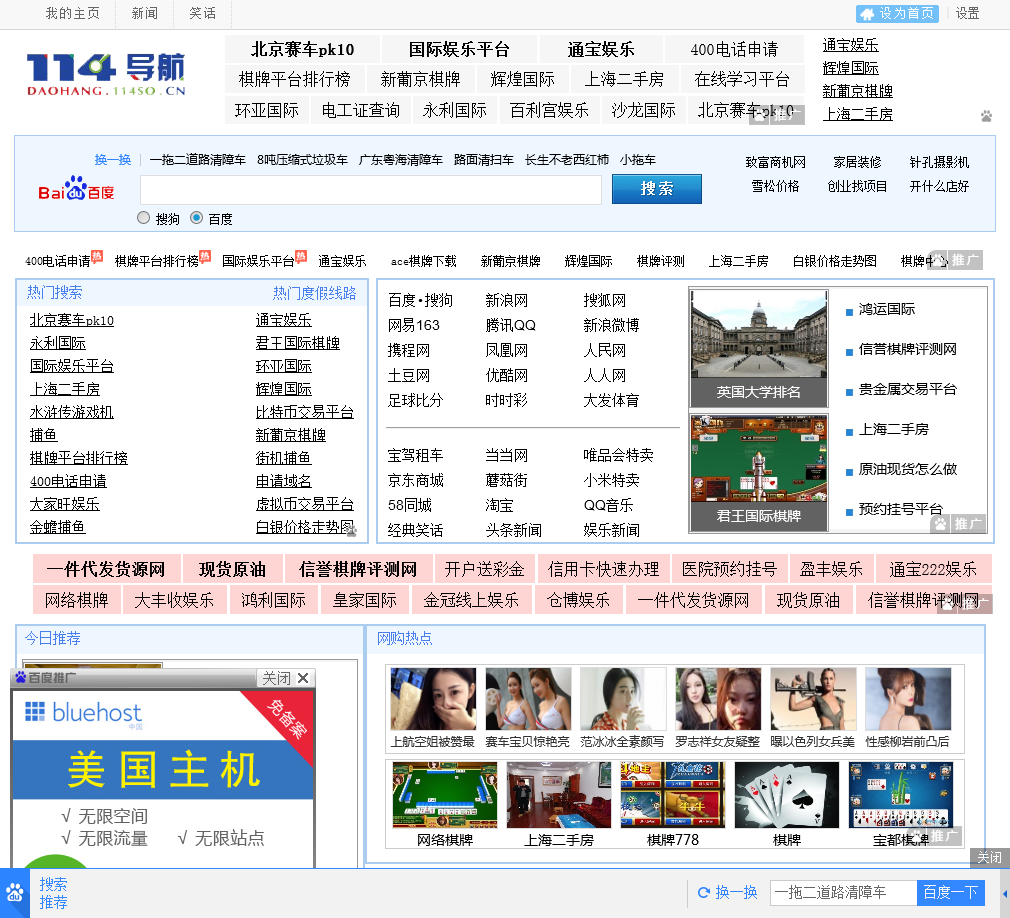Click 网购热点 section header

(405, 638)
